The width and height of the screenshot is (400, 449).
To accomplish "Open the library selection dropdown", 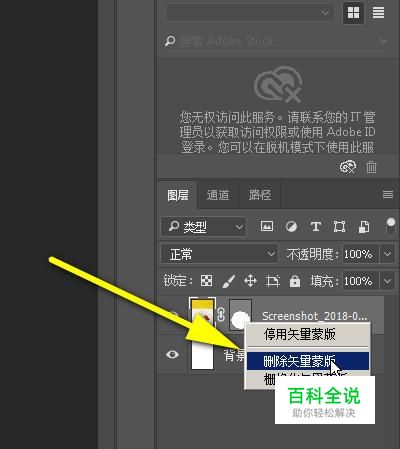I will pyautogui.click(x=249, y=13).
